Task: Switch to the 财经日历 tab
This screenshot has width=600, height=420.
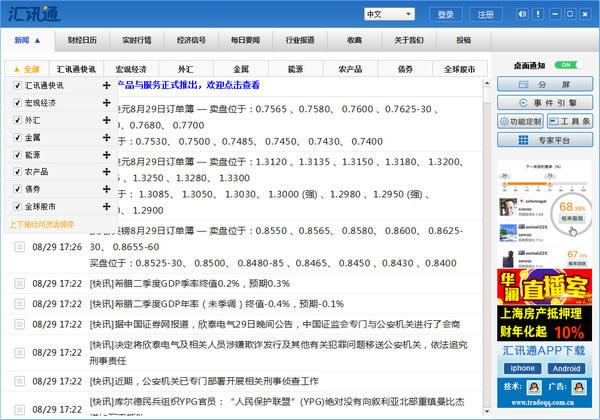Action: (82, 41)
